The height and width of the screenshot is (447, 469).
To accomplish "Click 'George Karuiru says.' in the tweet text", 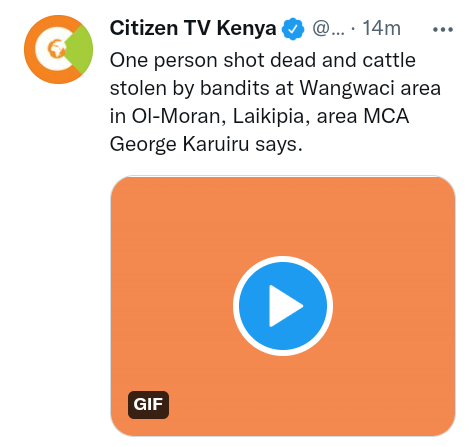I will pyautogui.click(x=206, y=145).
